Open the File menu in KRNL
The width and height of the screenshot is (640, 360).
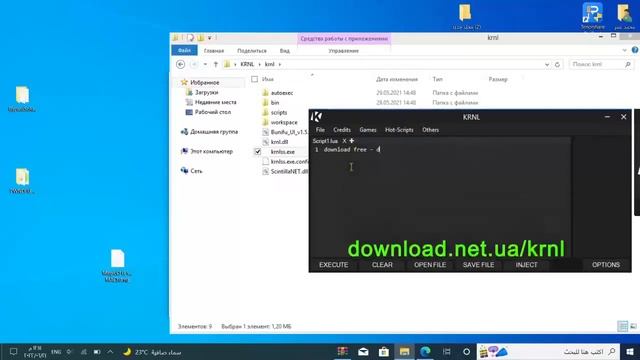point(320,130)
